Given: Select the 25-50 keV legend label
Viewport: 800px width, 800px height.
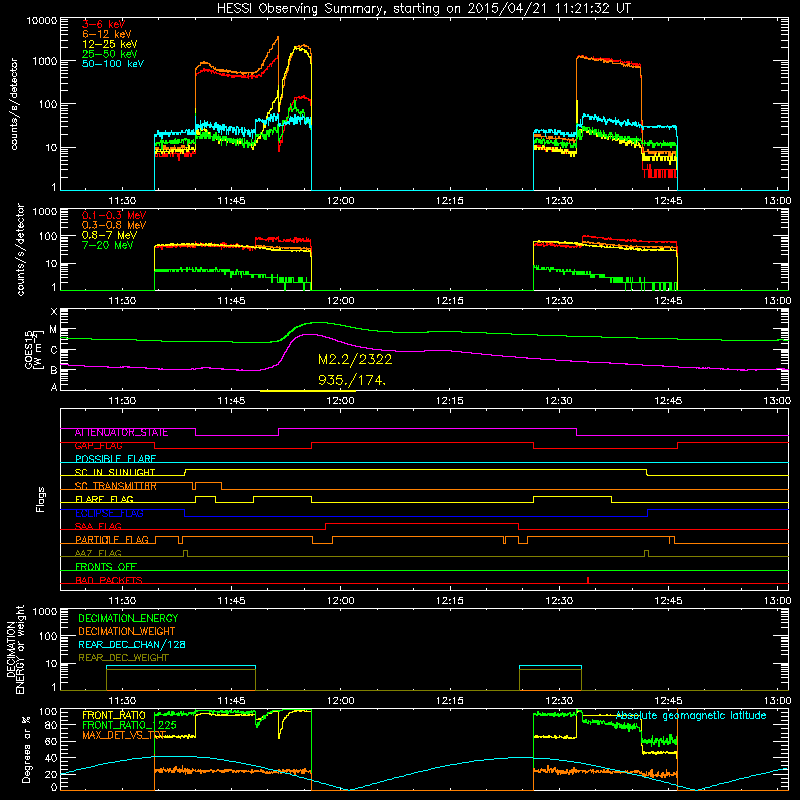Looking at the screenshot, I should pyautogui.click(x=110, y=54).
